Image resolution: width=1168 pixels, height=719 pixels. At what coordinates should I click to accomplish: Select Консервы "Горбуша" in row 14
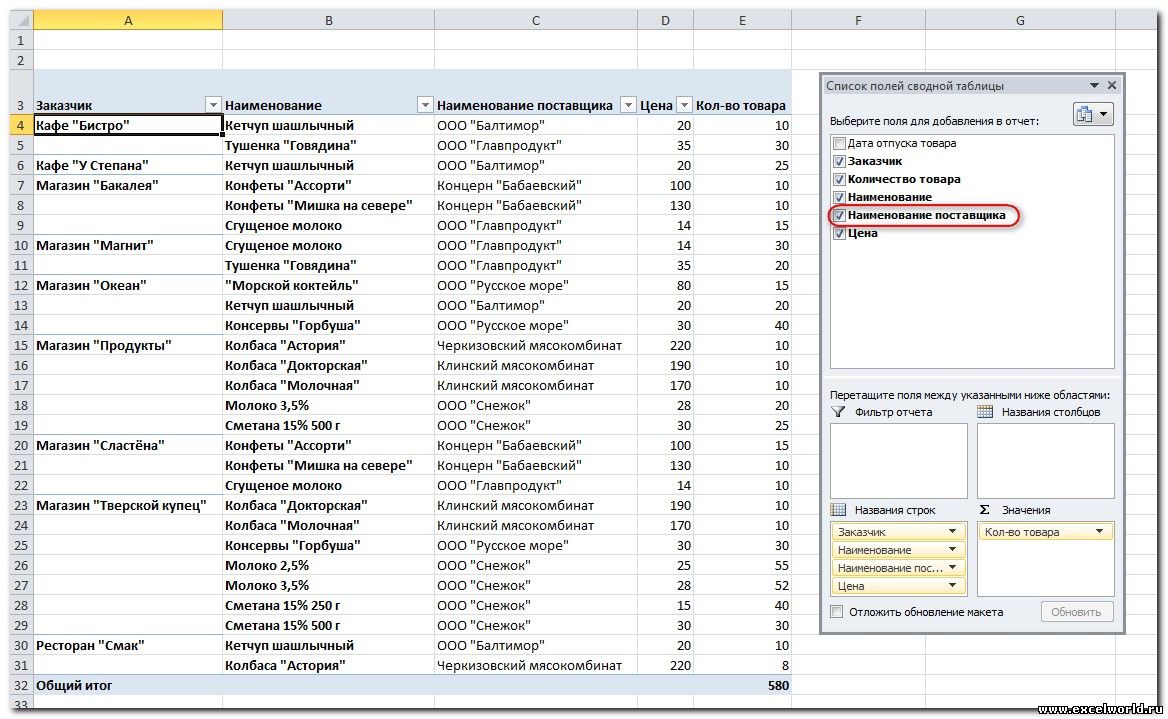point(328,326)
